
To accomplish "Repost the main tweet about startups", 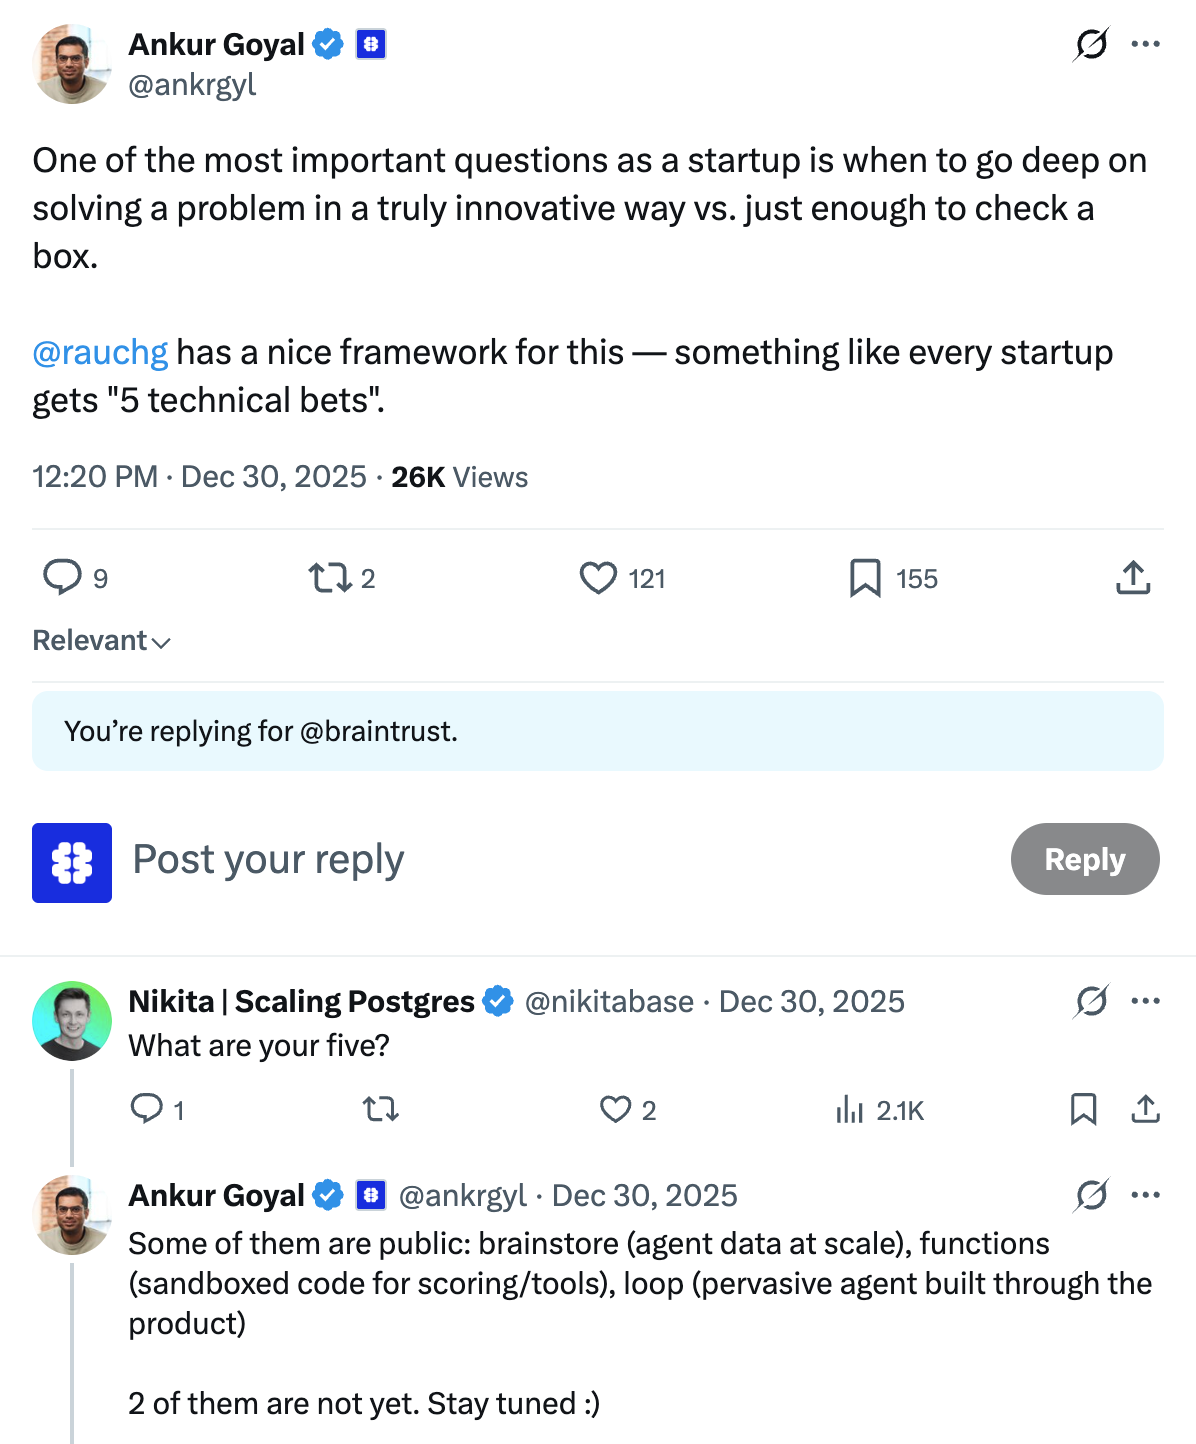I will (x=329, y=578).
